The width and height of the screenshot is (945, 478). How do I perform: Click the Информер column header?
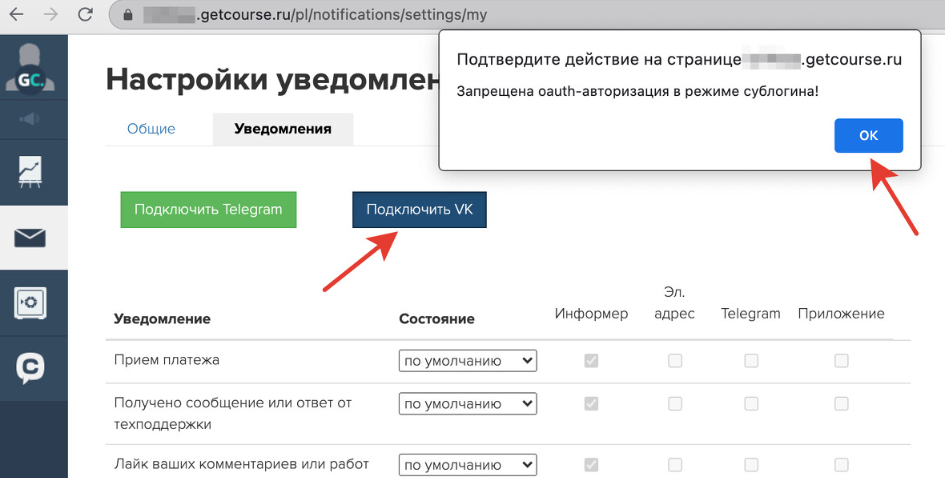coord(591,313)
